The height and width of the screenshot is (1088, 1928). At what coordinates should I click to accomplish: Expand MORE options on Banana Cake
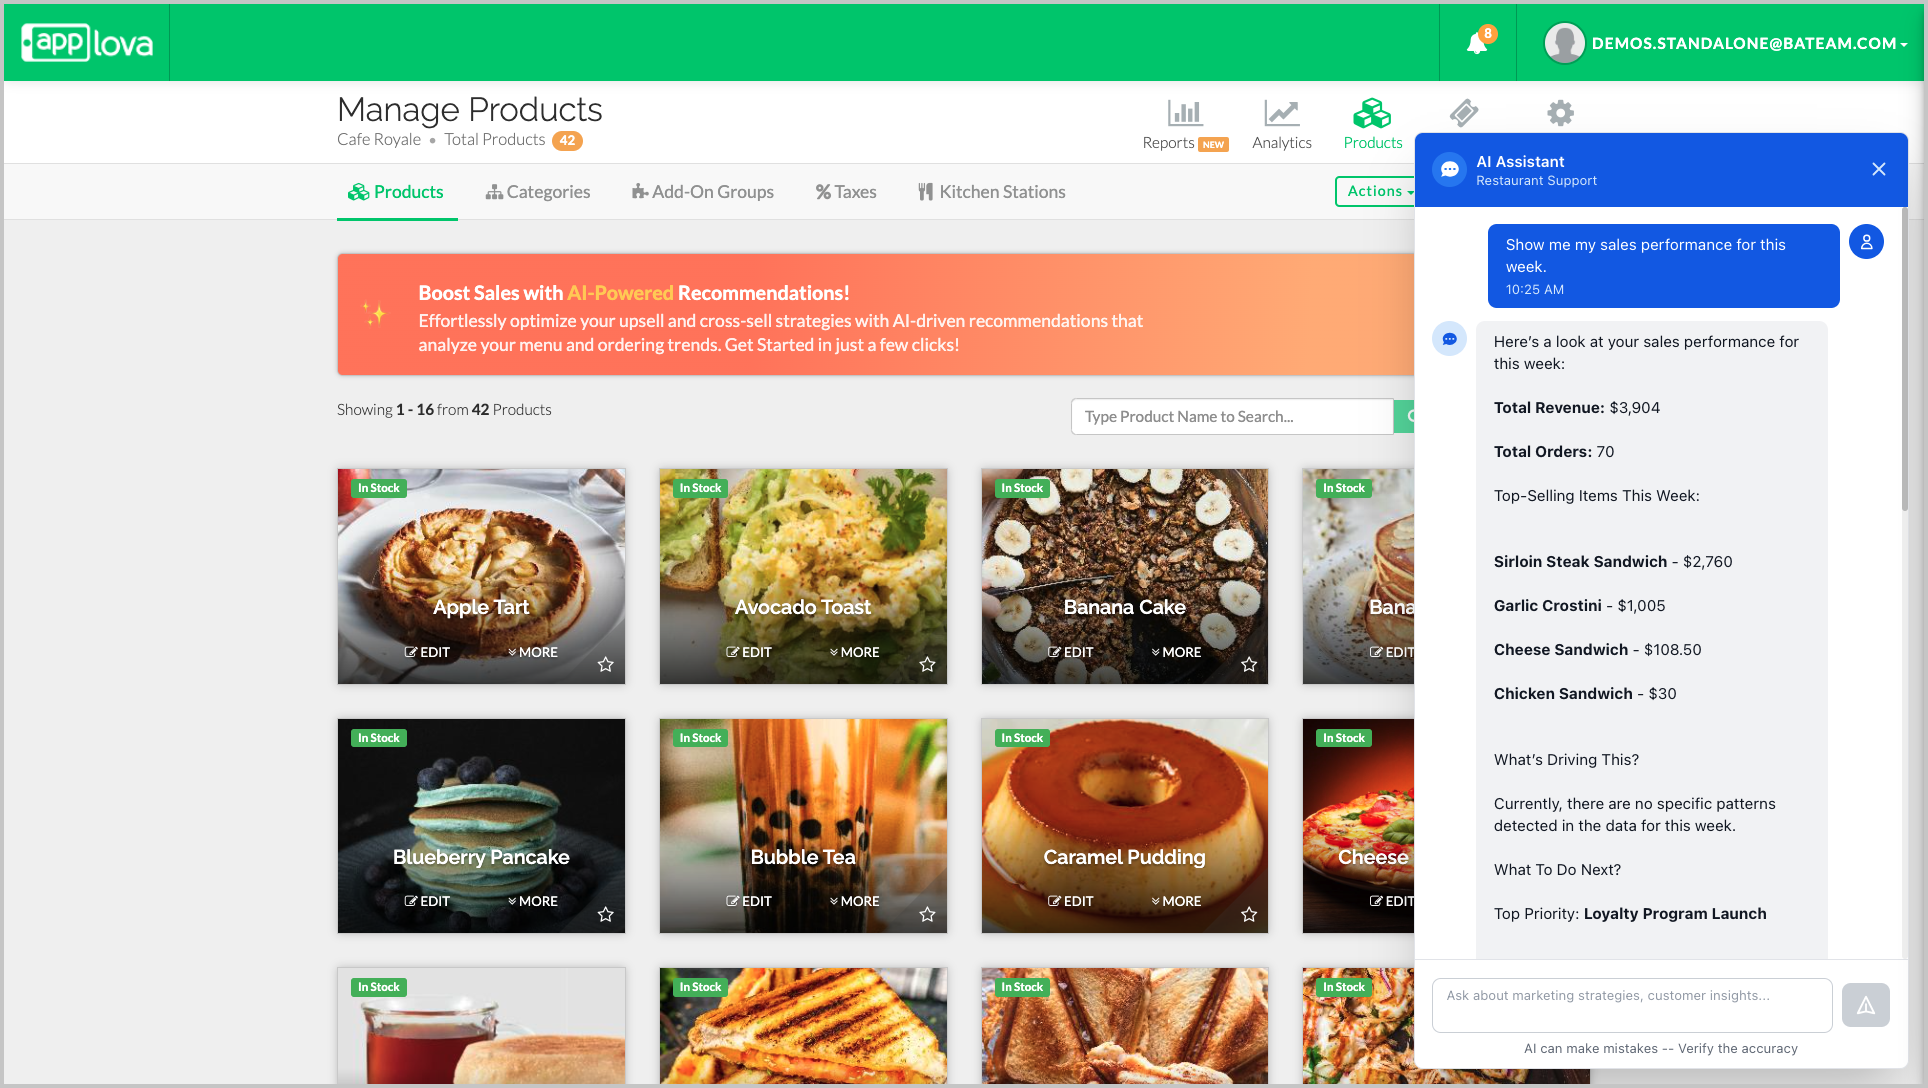click(x=1176, y=652)
